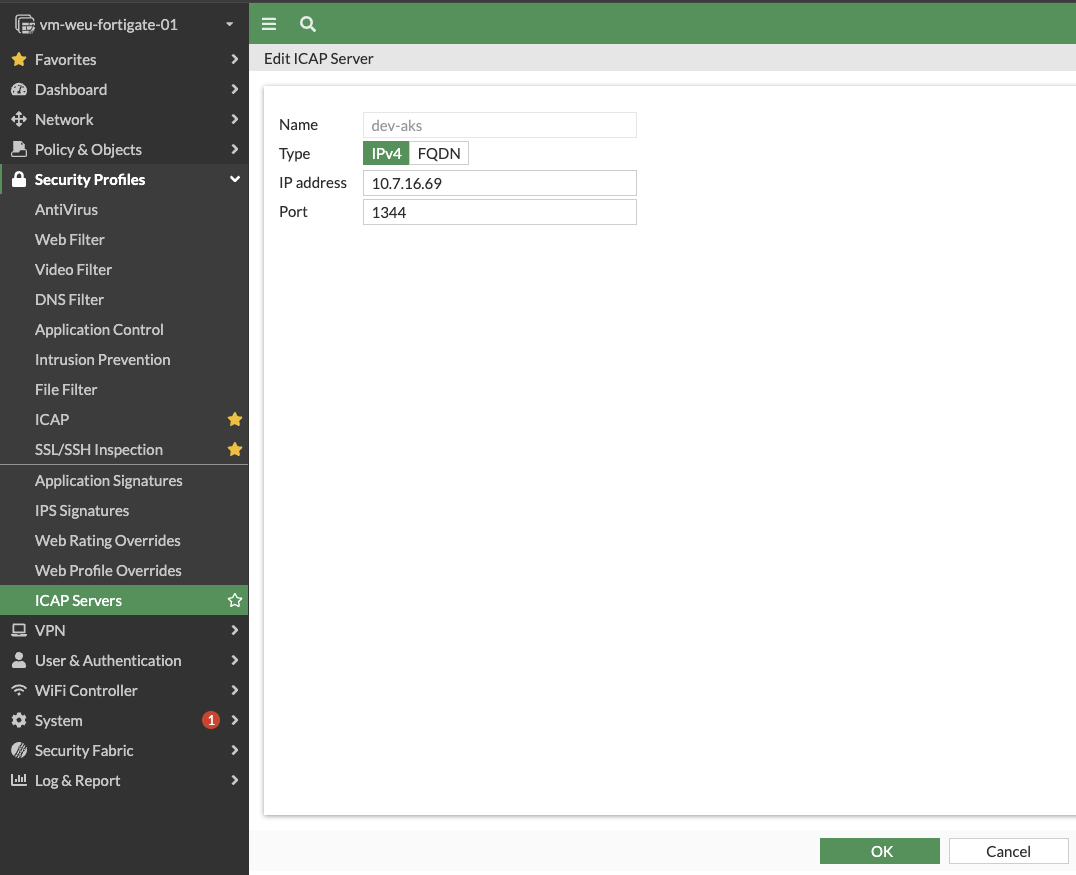Unfavorite ICAP using its yellow star
The width and height of the screenshot is (1076, 875).
click(235, 420)
